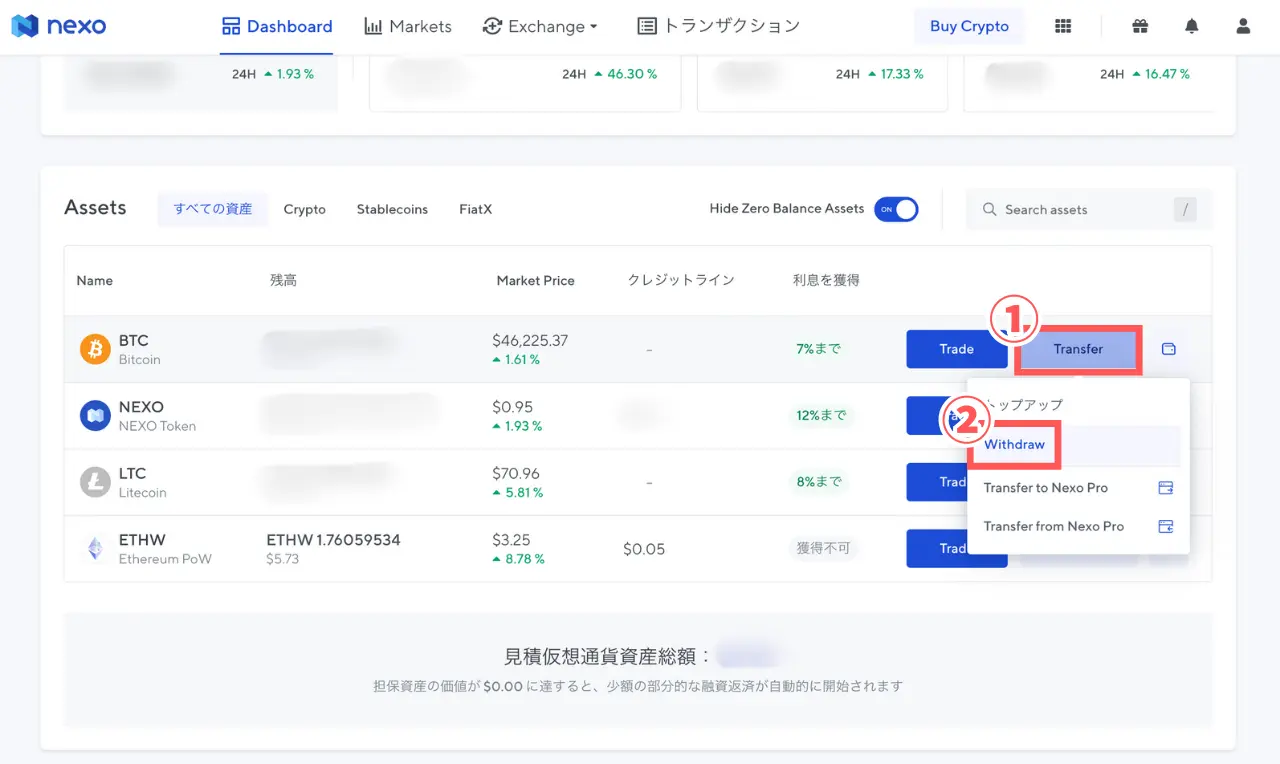Image resolution: width=1280 pixels, height=764 pixels.
Task: Click the Transfer button for BTC
Action: pyautogui.click(x=1078, y=349)
